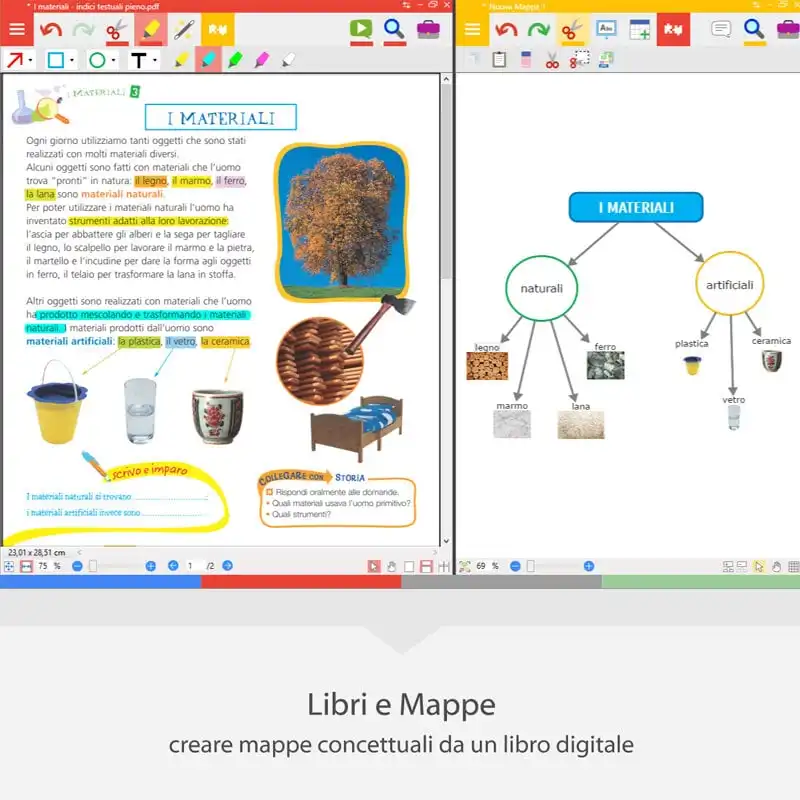The image size is (800, 800).
Task: Select the green highlighter tool
Action: 235,60
